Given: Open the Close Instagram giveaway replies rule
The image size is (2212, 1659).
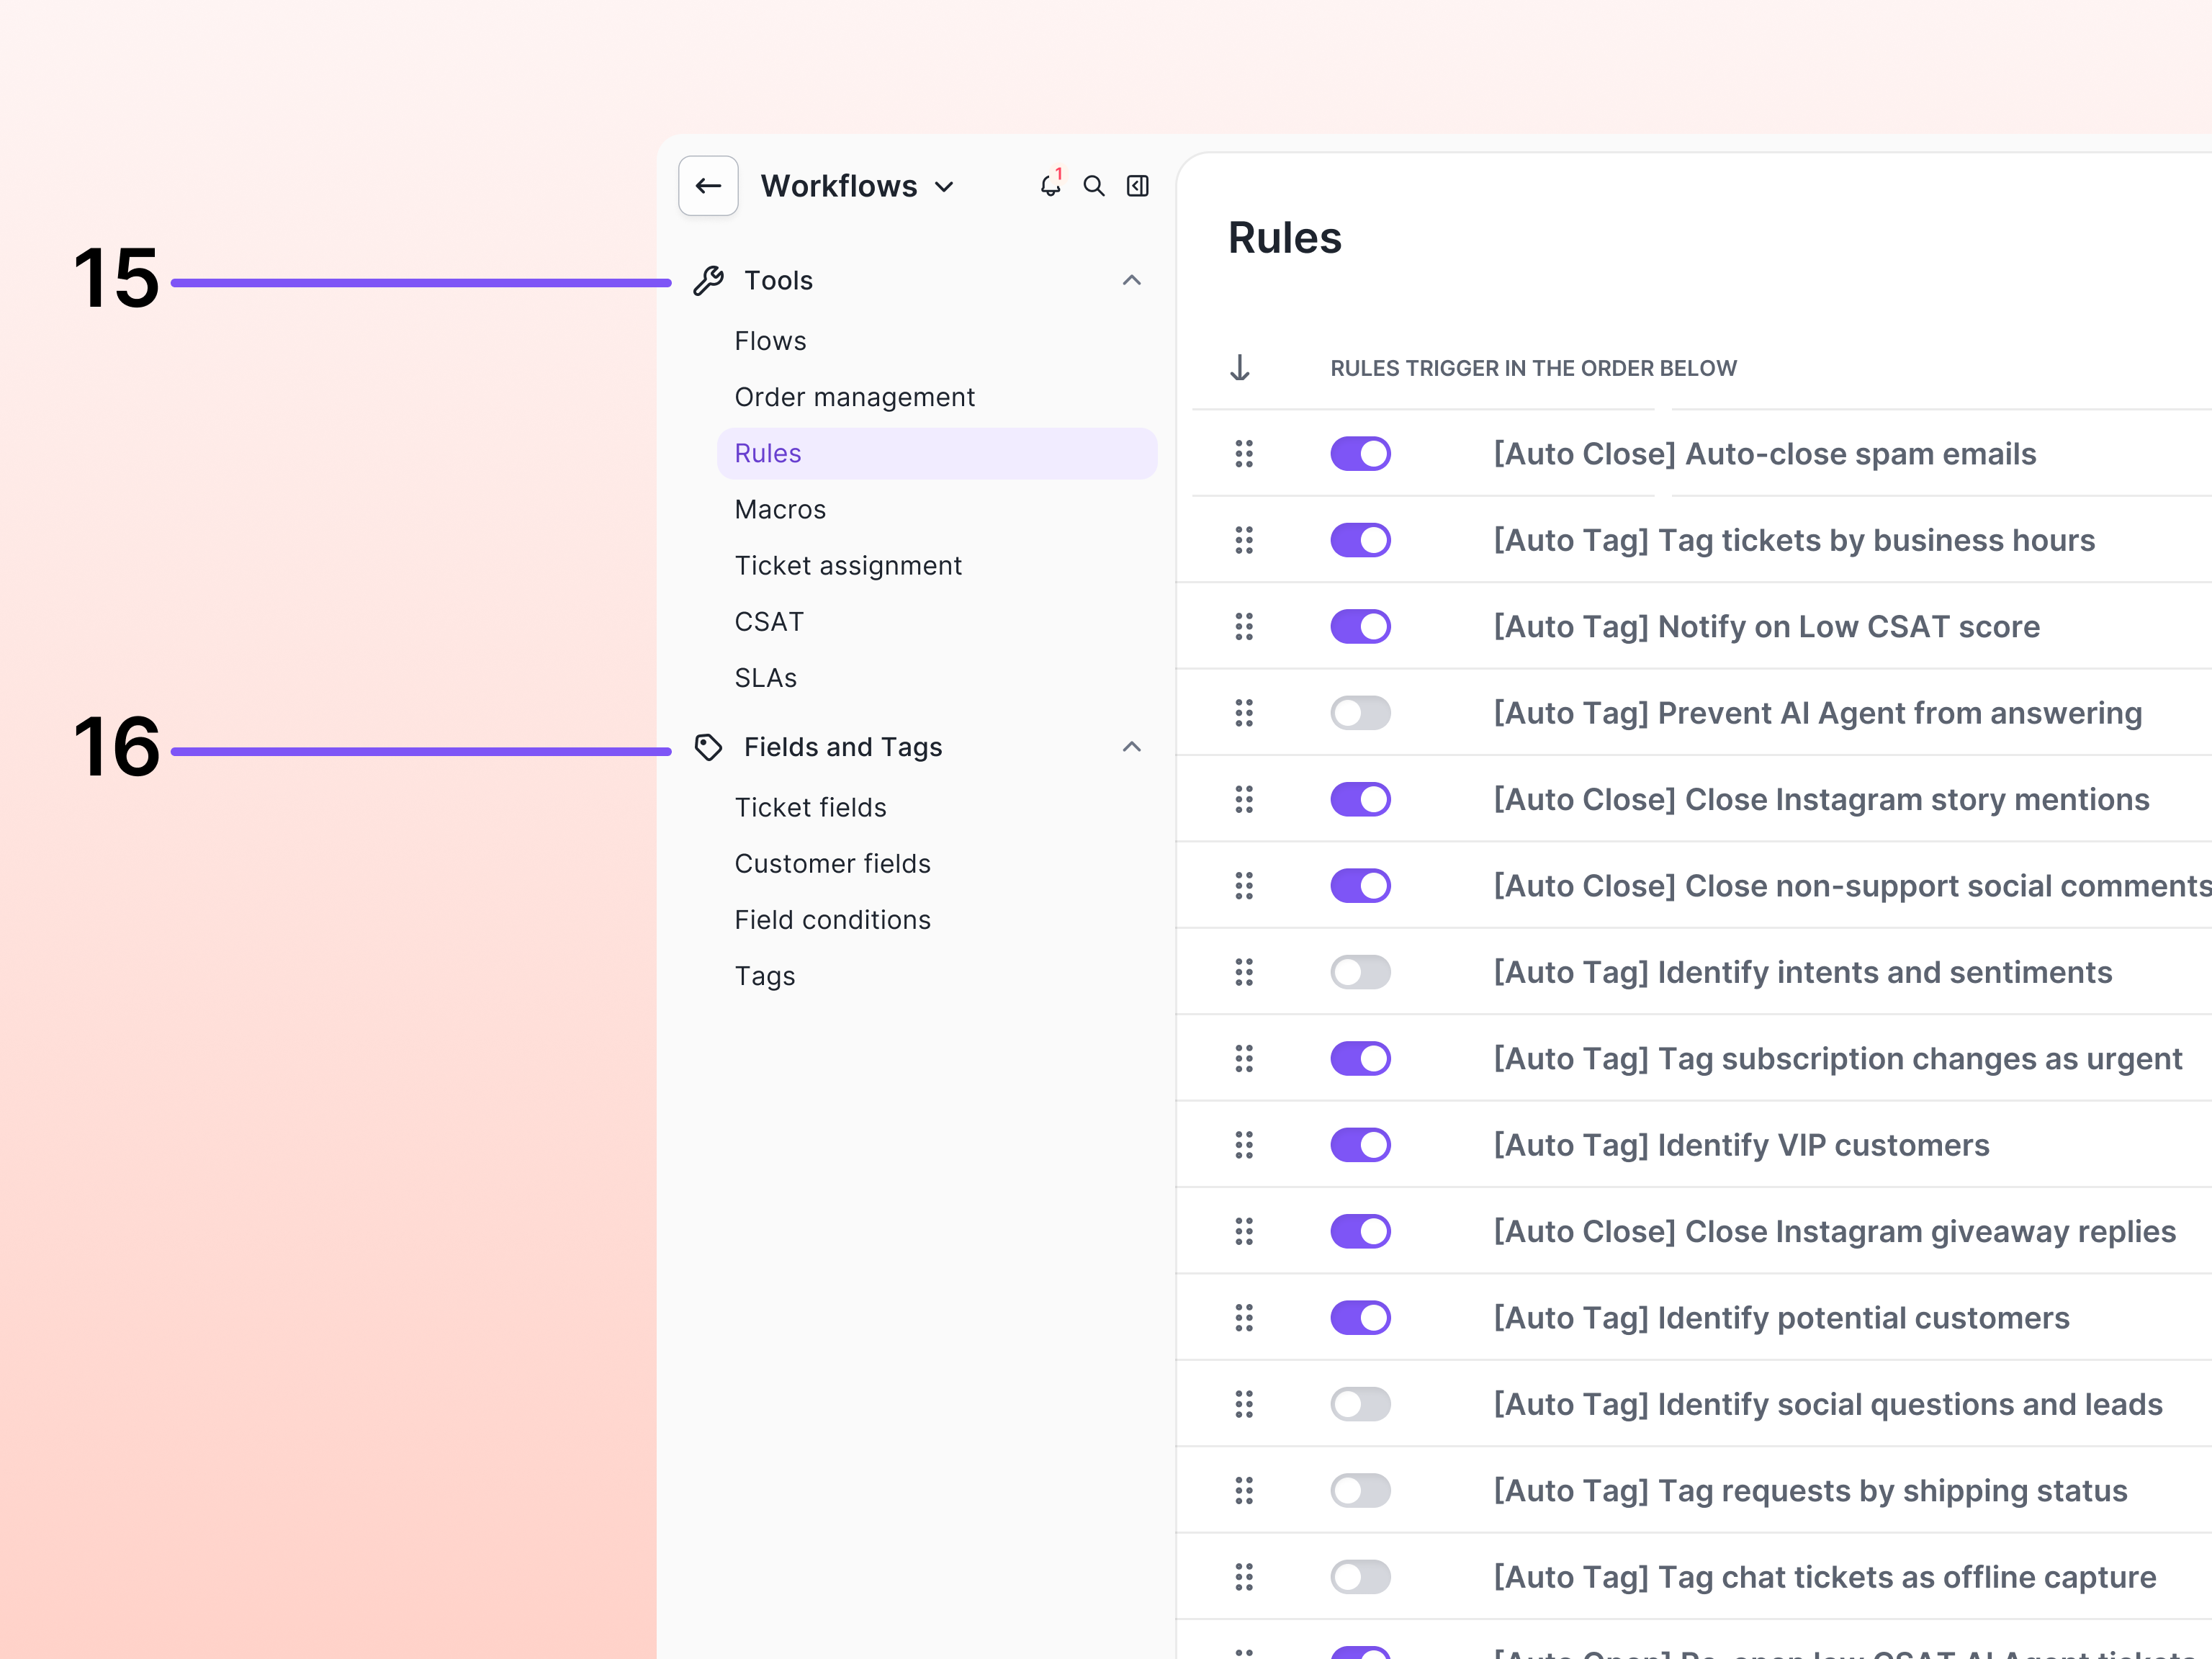Looking at the screenshot, I should [1833, 1231].
